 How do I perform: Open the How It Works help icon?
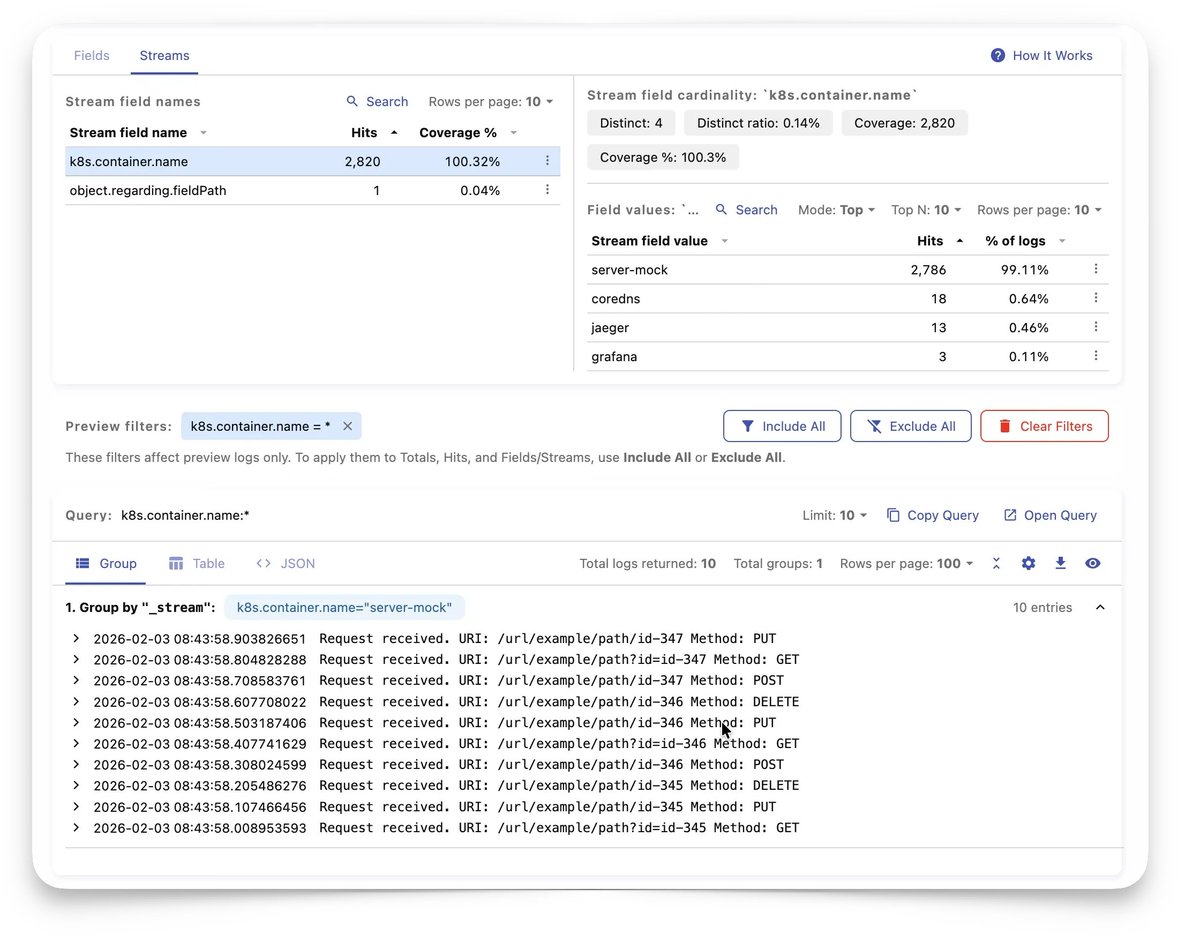997,55
